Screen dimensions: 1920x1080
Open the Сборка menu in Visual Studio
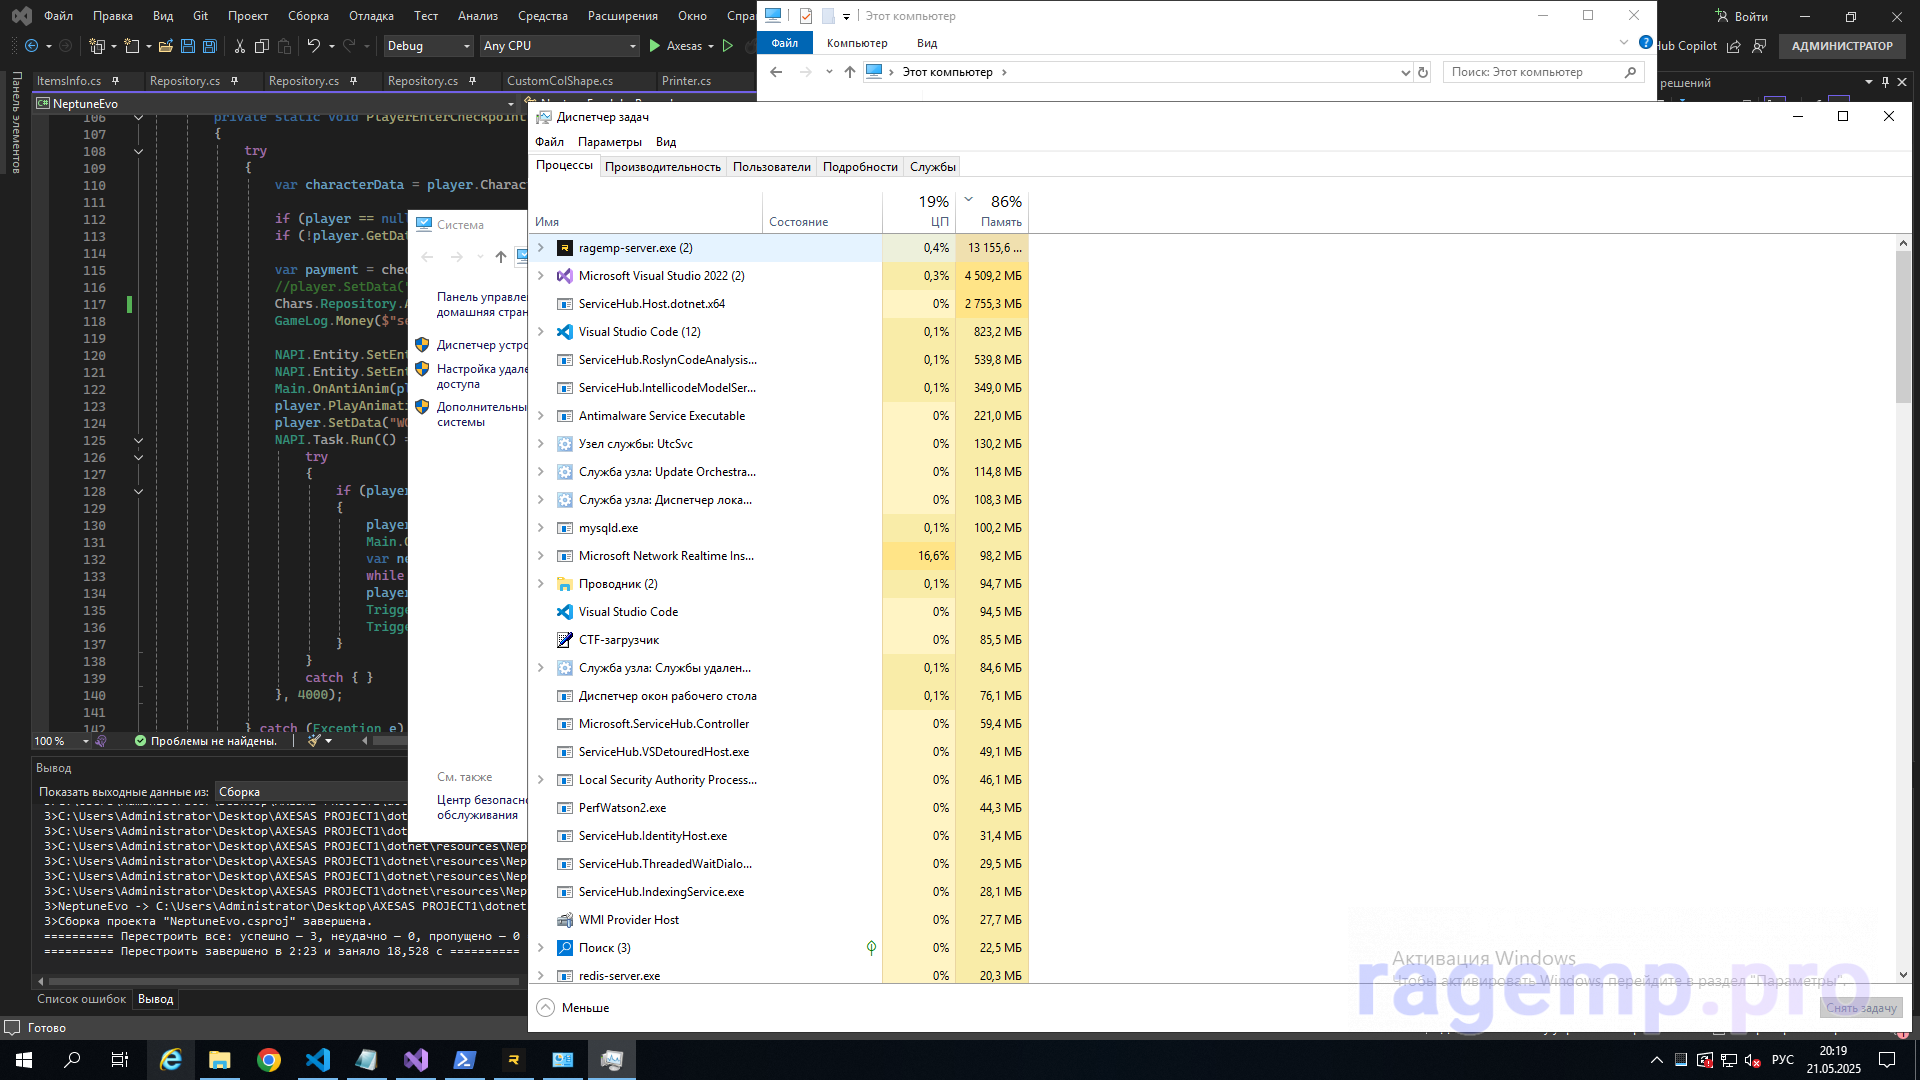click(308, 16)
